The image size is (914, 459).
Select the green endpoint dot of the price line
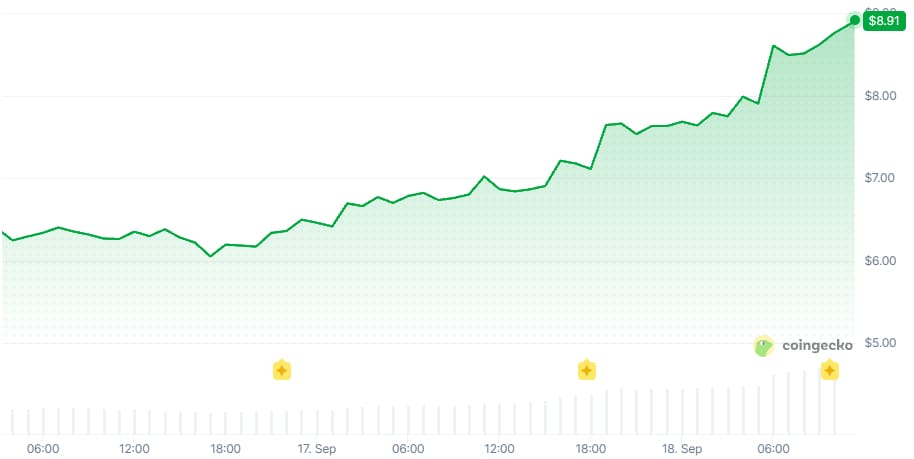coord(855,20)
